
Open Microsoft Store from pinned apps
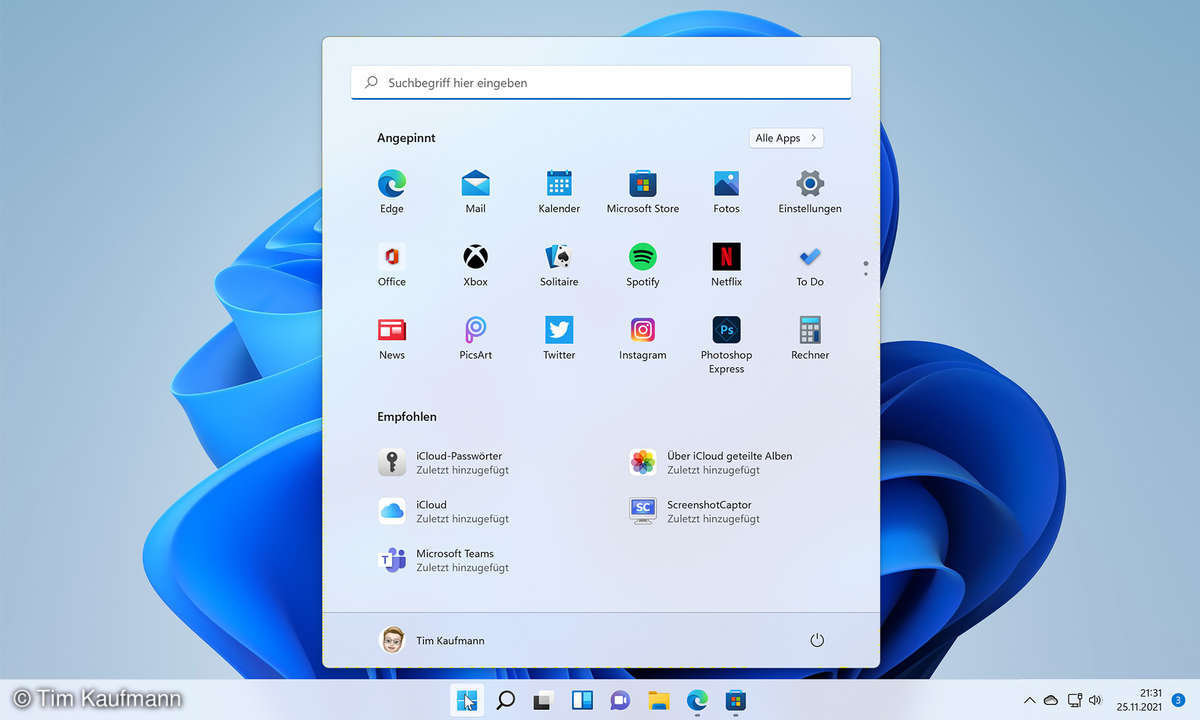pyautogui.click(x=643, y=192)
